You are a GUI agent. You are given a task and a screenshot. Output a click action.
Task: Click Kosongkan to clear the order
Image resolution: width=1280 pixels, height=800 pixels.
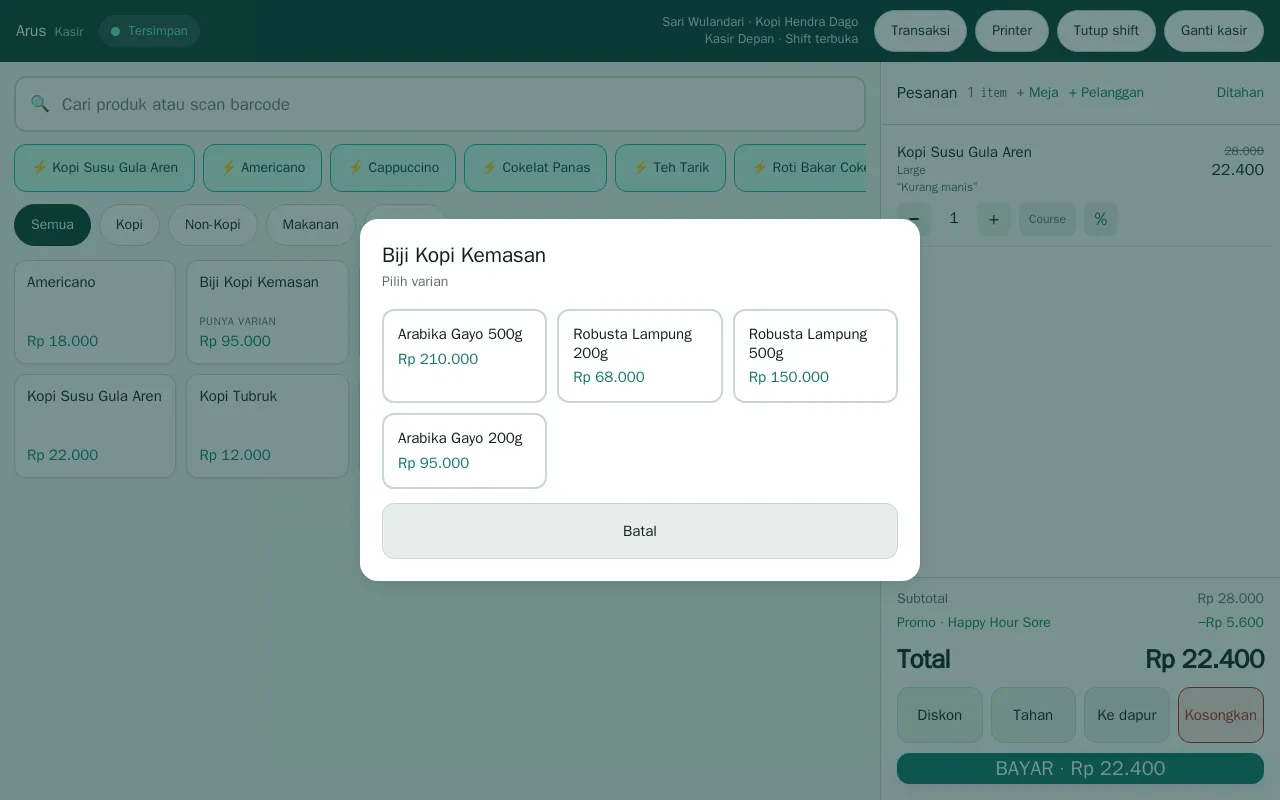pos(1221,715)
